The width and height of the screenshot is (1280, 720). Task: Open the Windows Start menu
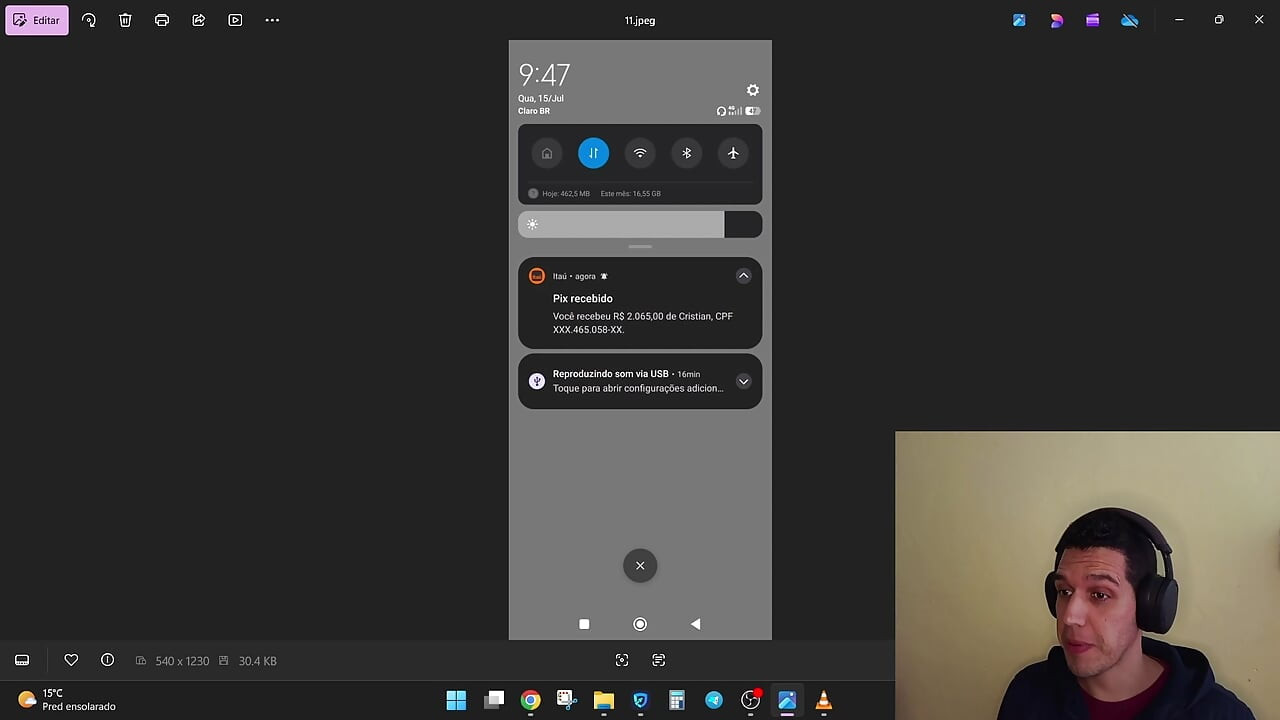pos(456,700)
